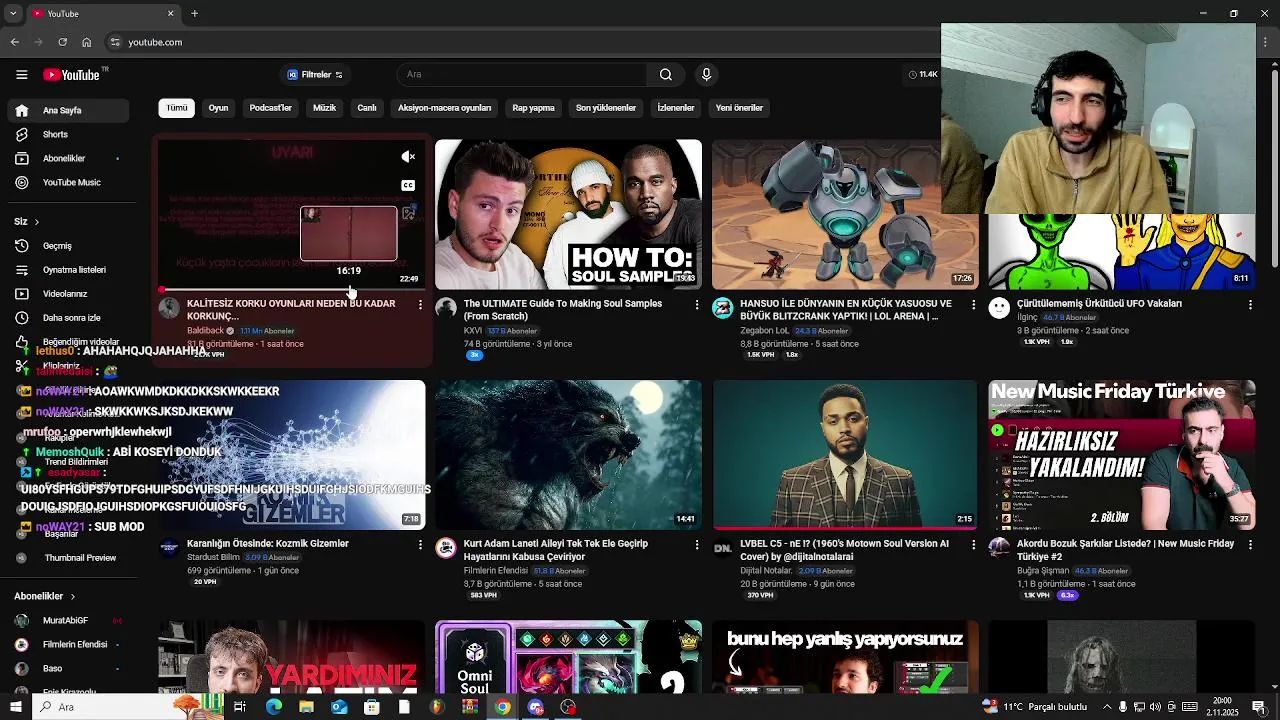Open Windows Start menu
1280x720 pixels.
pos(15,707)
